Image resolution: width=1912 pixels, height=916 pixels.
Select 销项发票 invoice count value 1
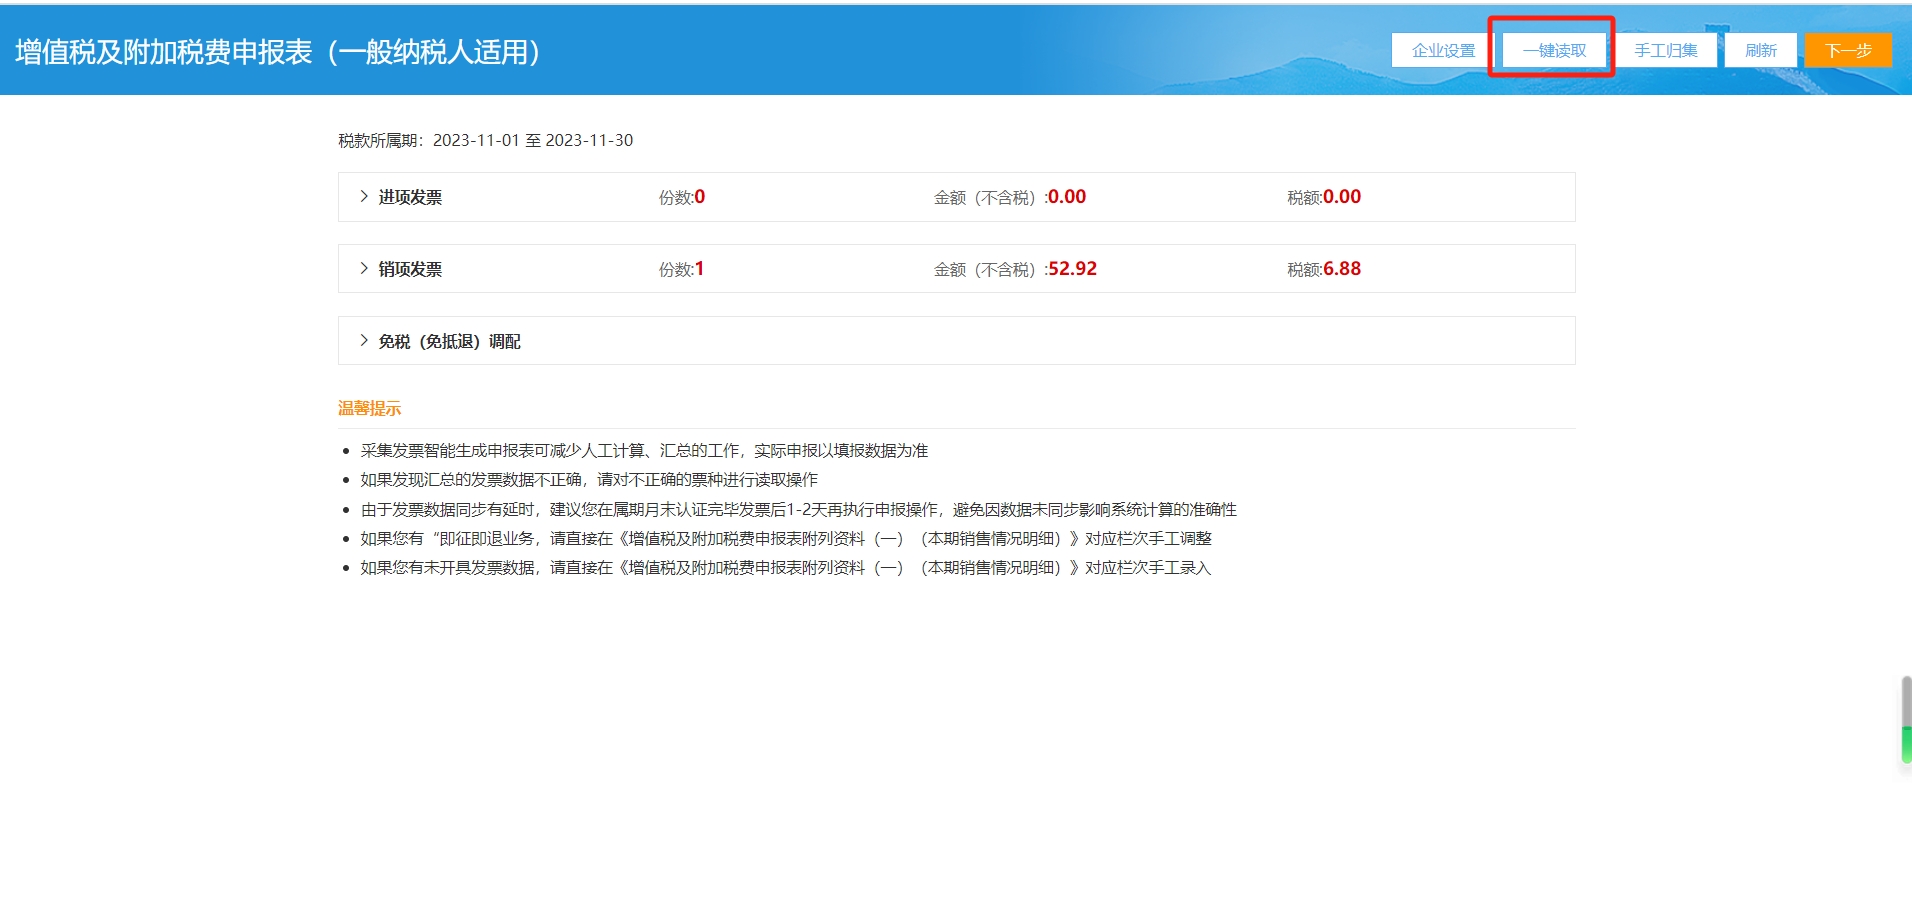[x=700, y=269]
